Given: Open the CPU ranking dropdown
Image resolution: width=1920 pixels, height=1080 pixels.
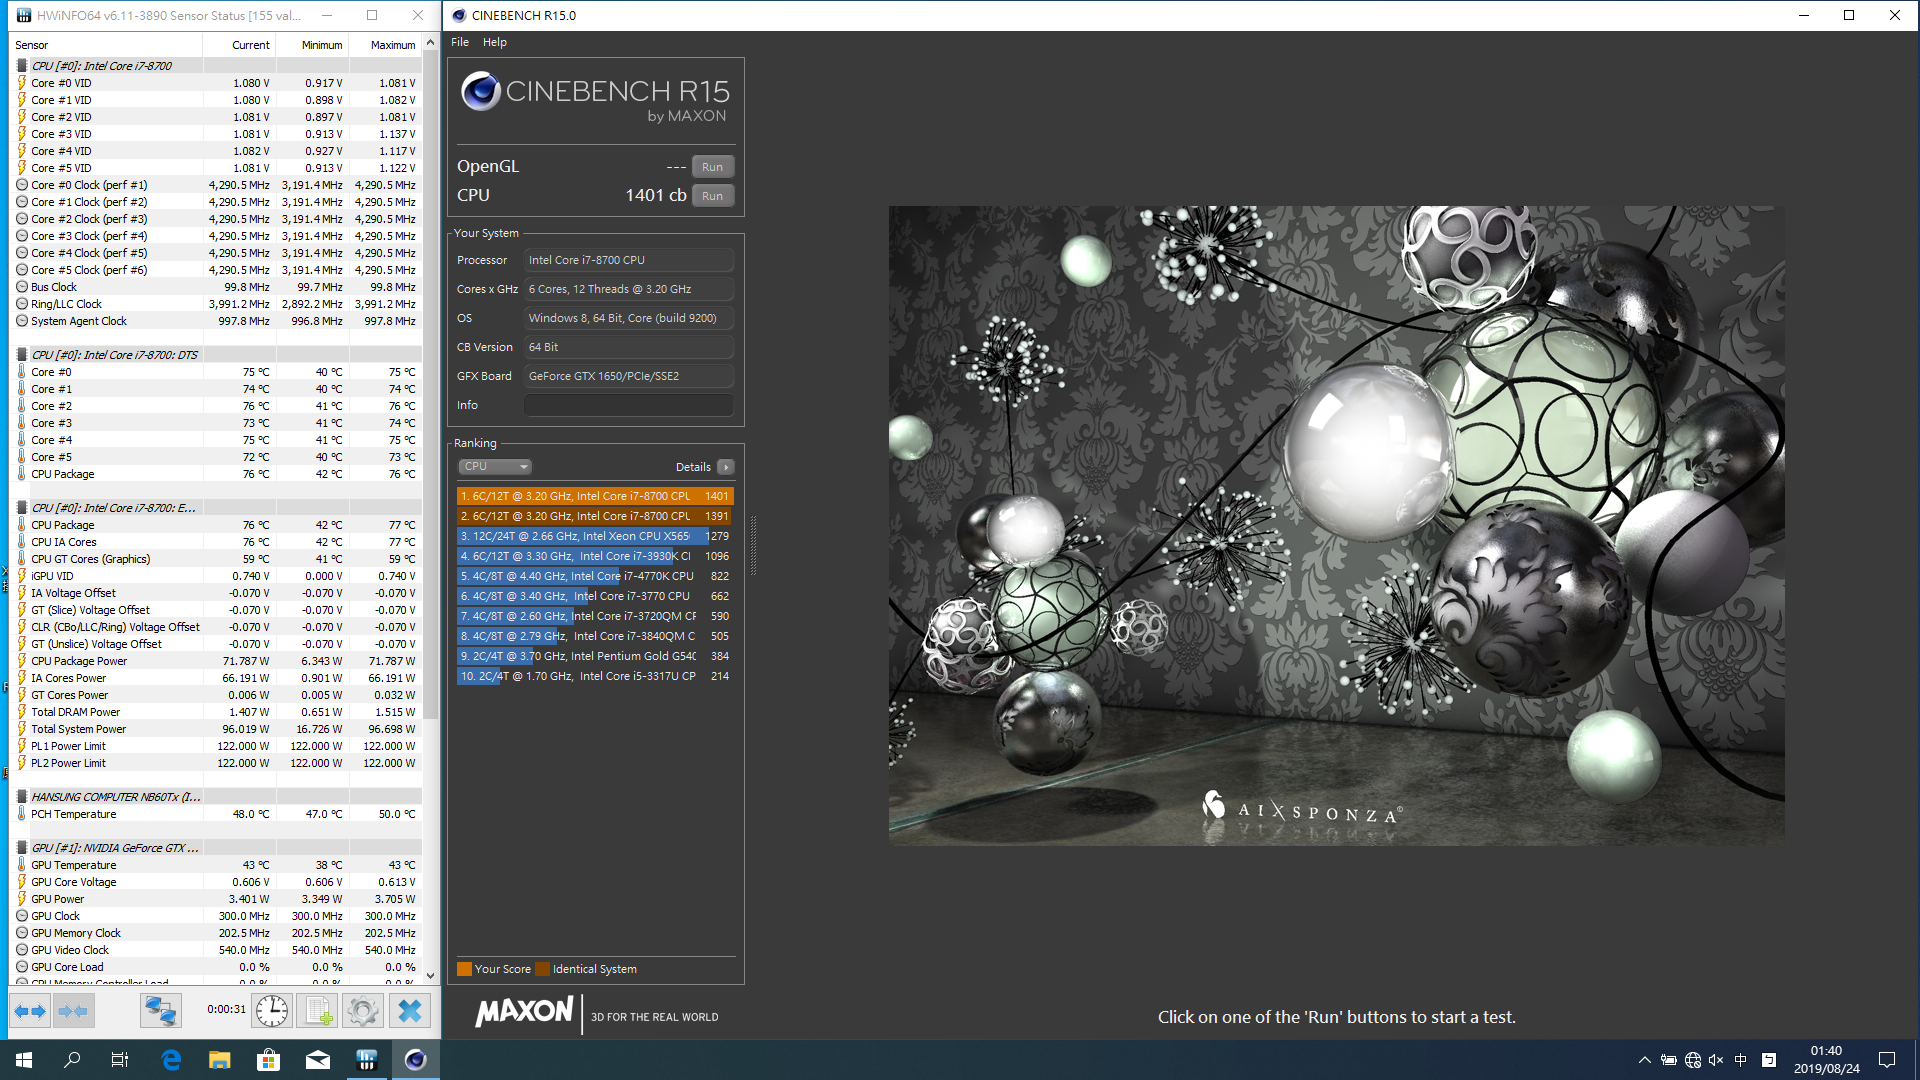Looking at the screenshot, I should (x=495, y=466).
